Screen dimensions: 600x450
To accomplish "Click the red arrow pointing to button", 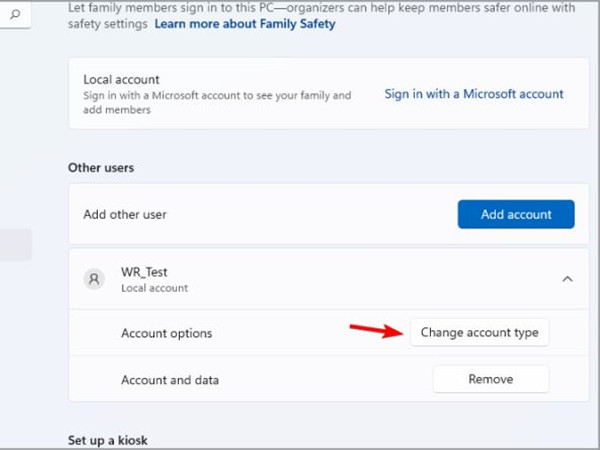I will click(x=374, y=330).
